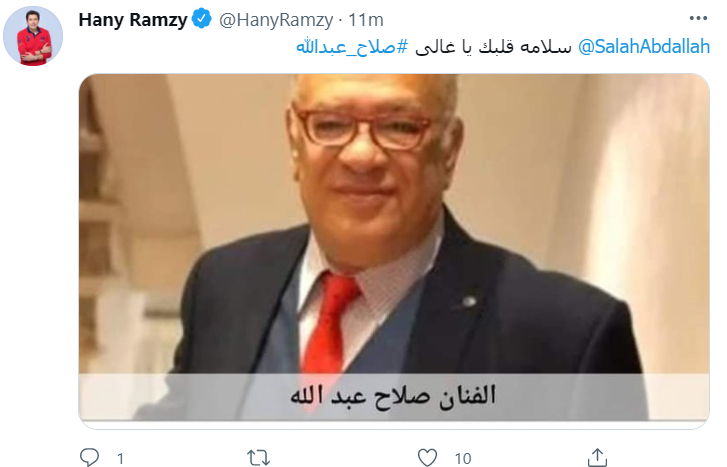
Task: Click the red tie in the attached photo
Action: click(x=328, y=325)
